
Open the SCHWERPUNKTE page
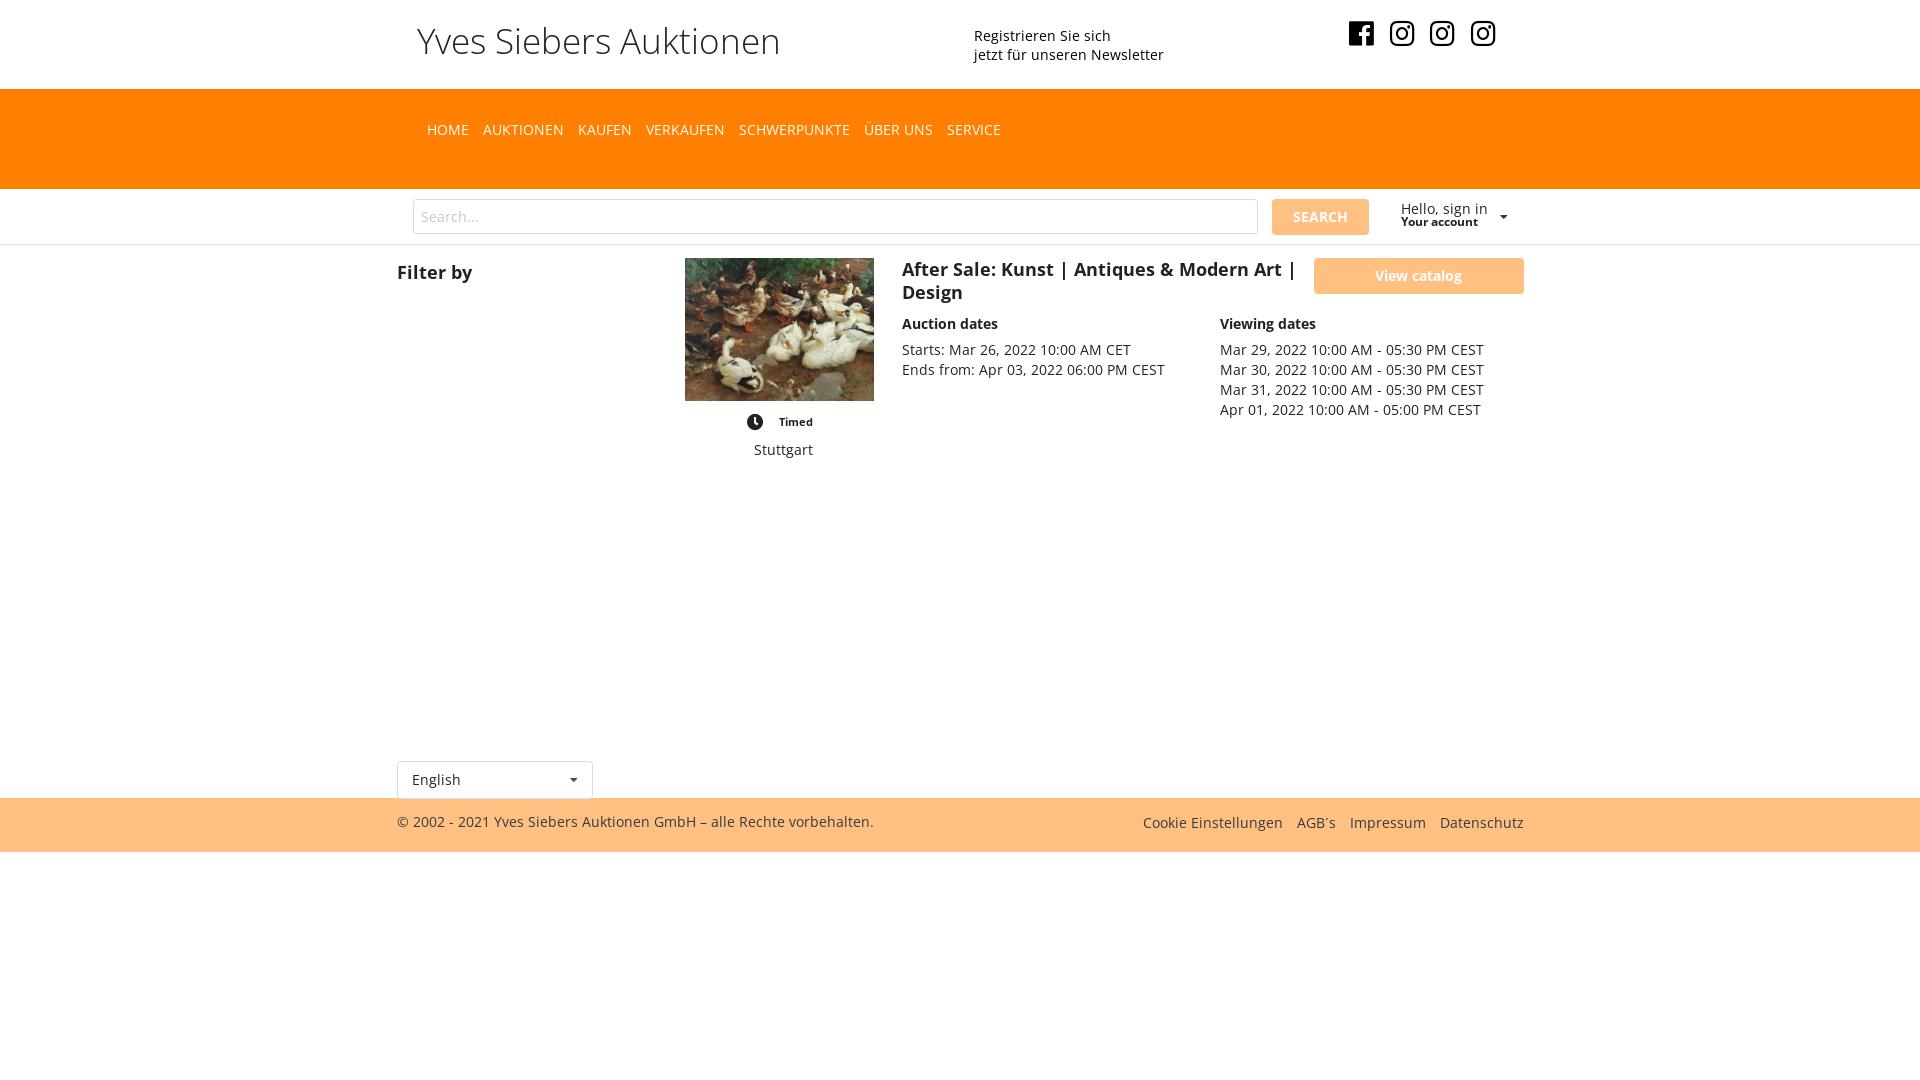click(x=794, y=129)
